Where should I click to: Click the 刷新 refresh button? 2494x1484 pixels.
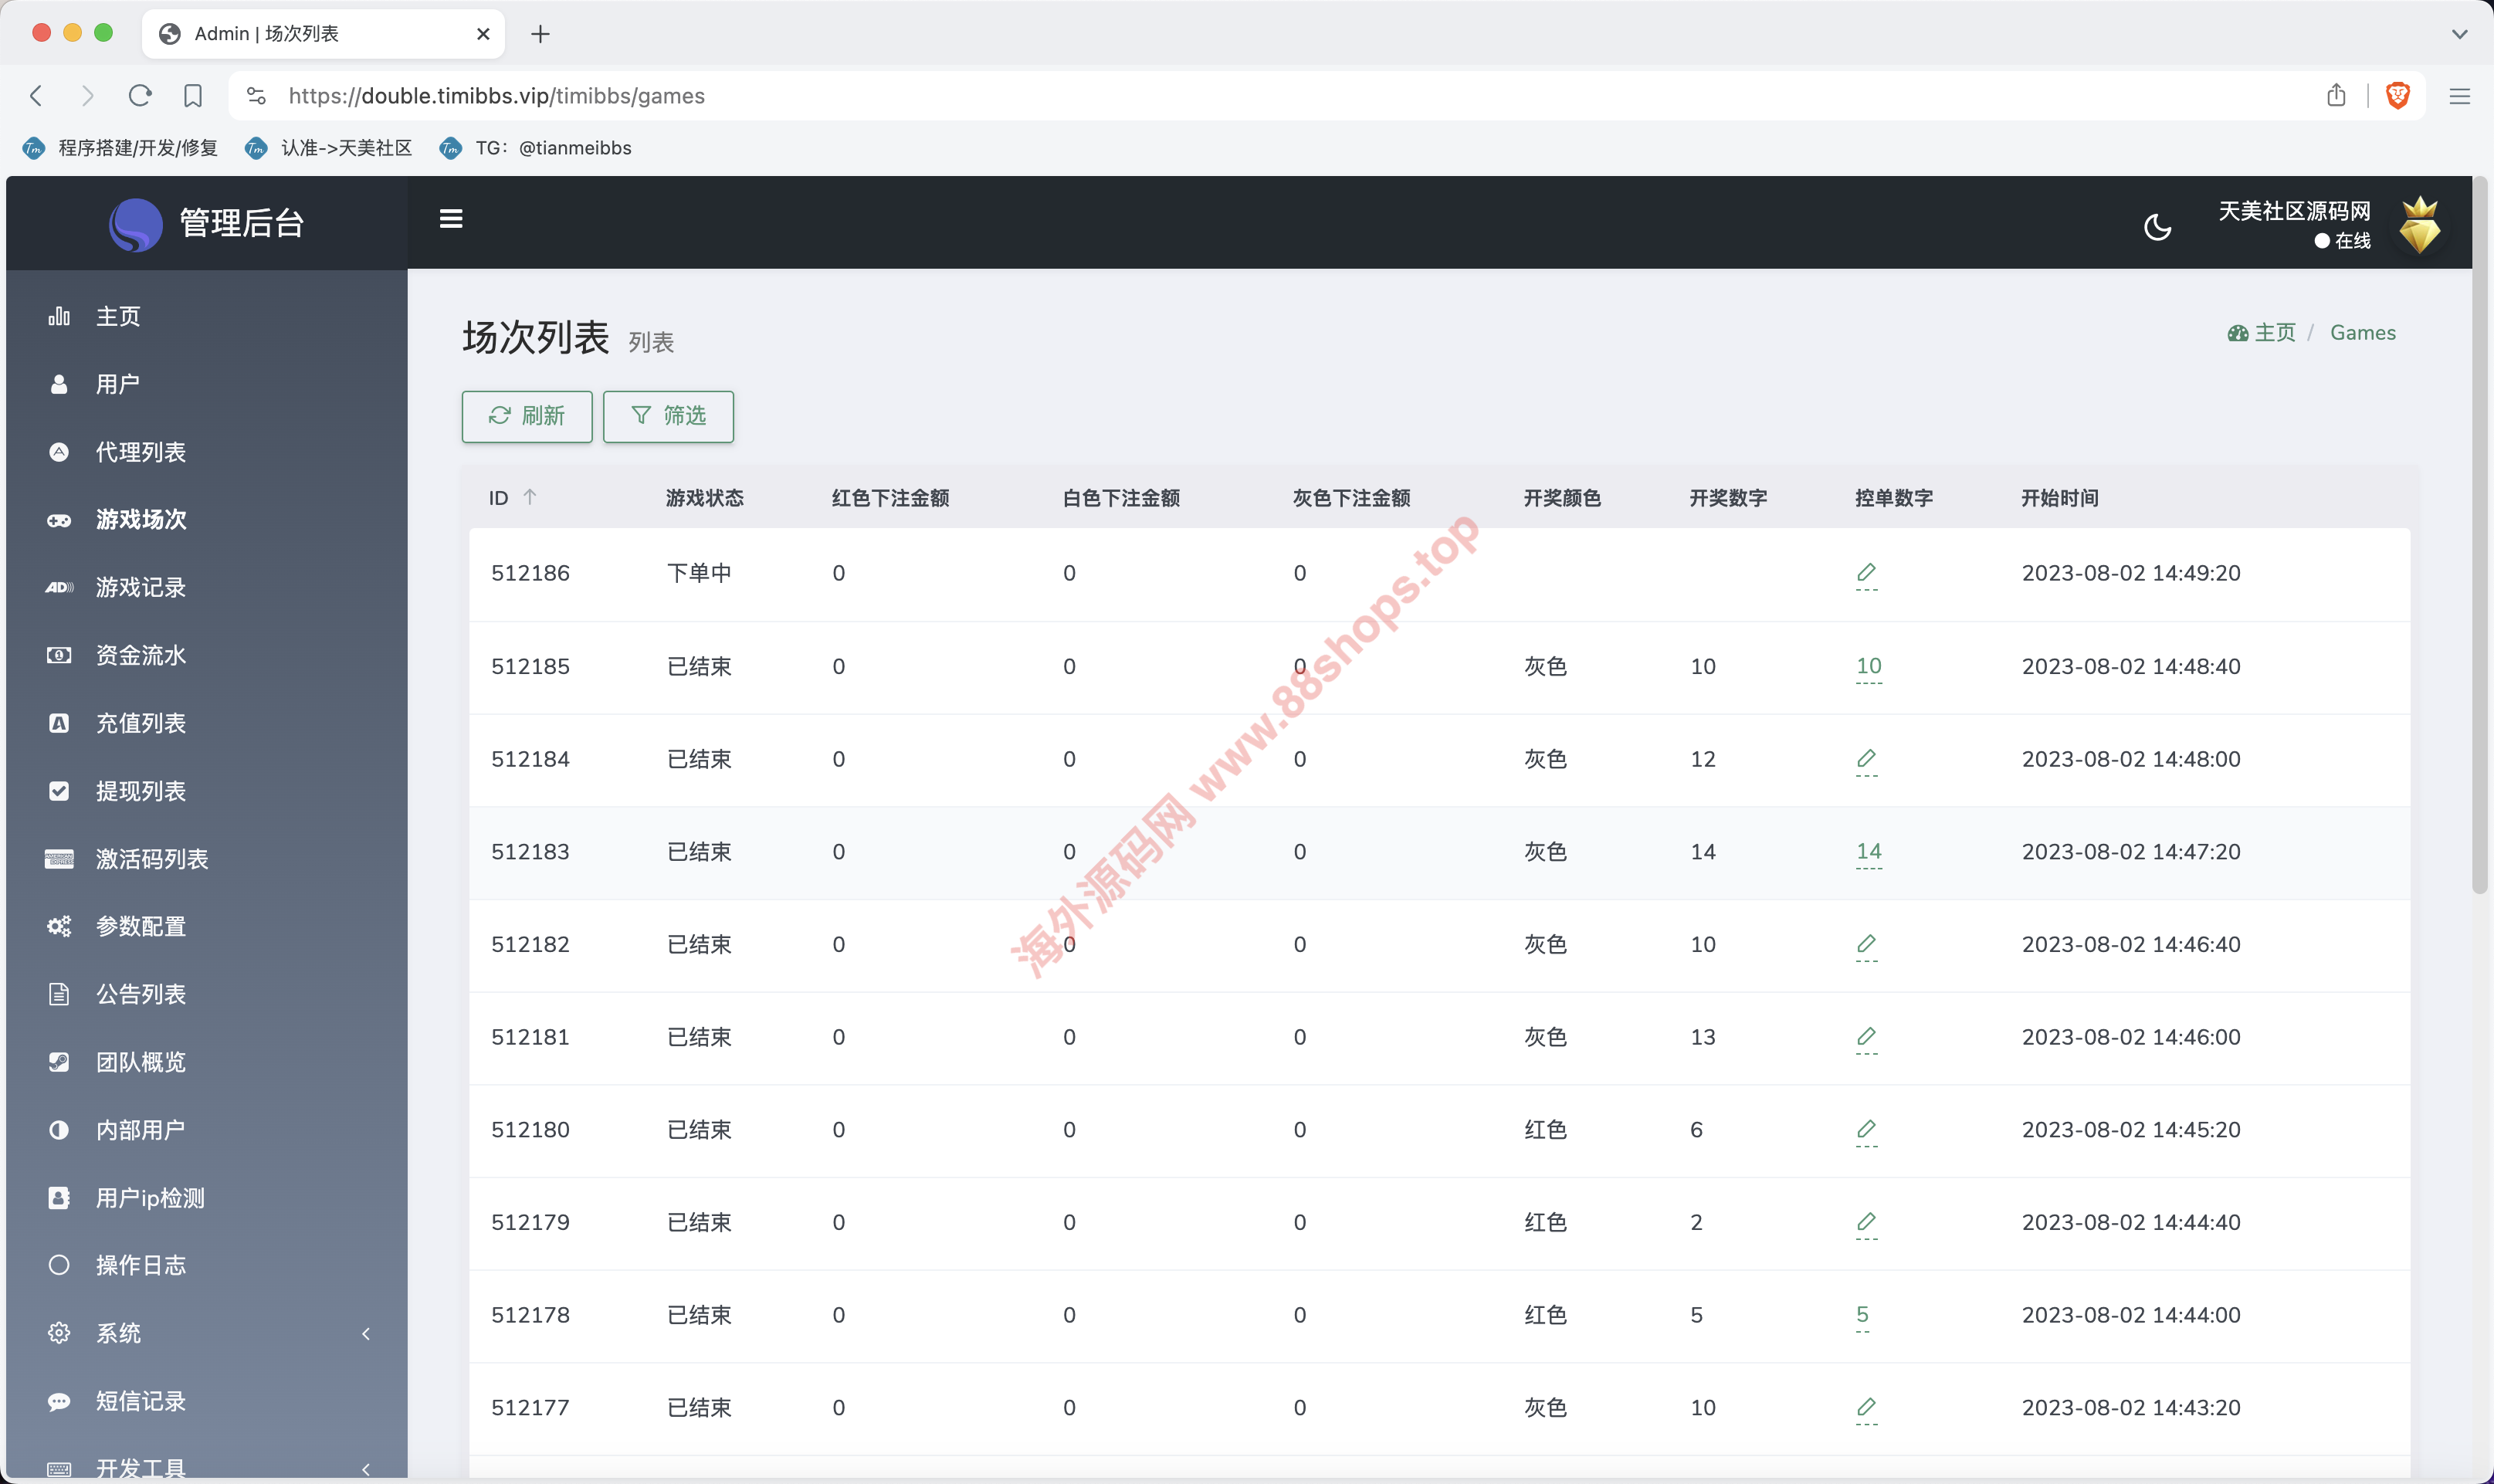(x=527, y=416)
